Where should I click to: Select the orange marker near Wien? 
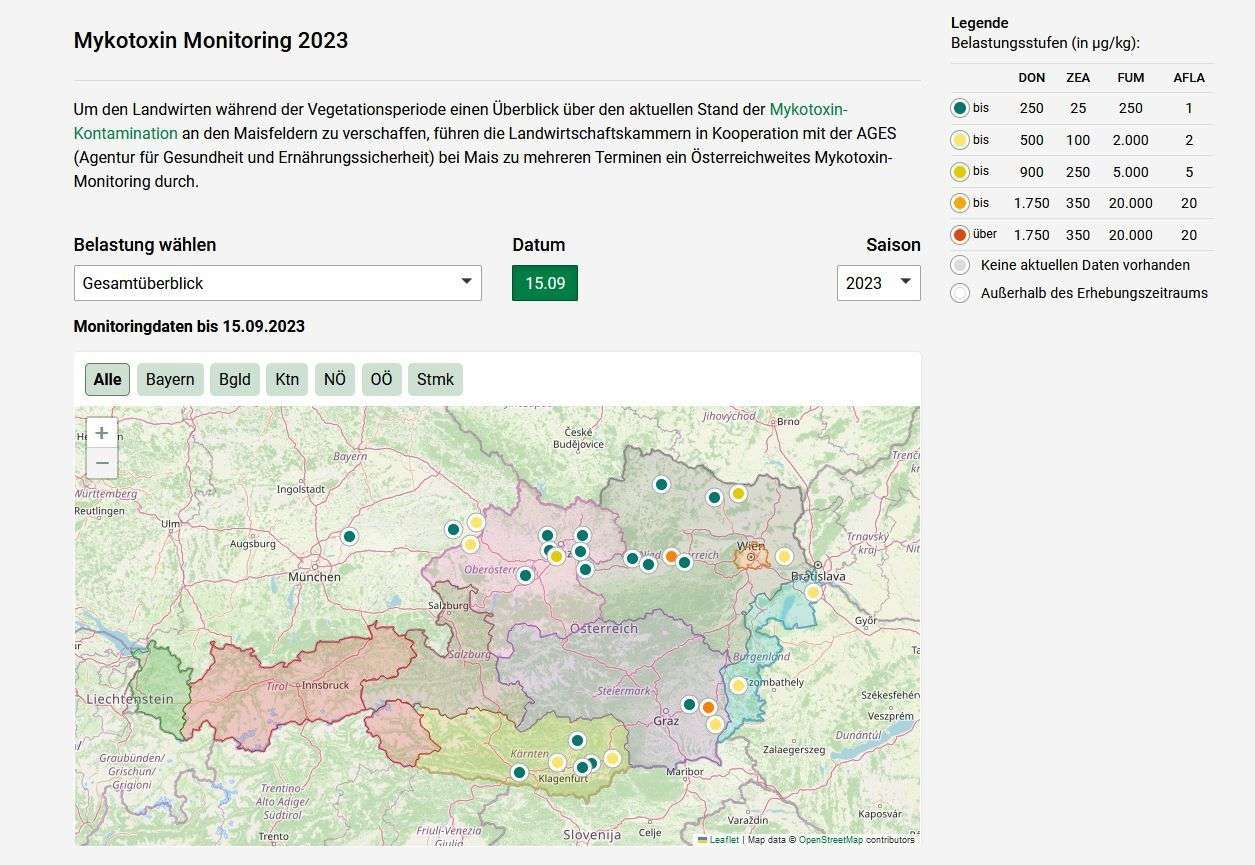coord(669,554)
